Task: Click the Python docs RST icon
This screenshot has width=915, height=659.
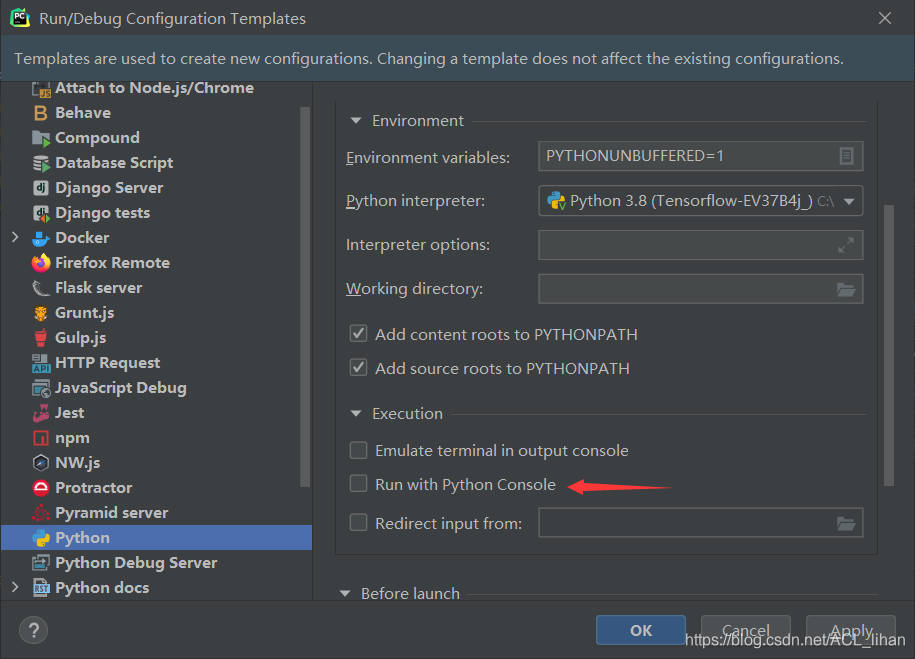Action: [41, 588]
